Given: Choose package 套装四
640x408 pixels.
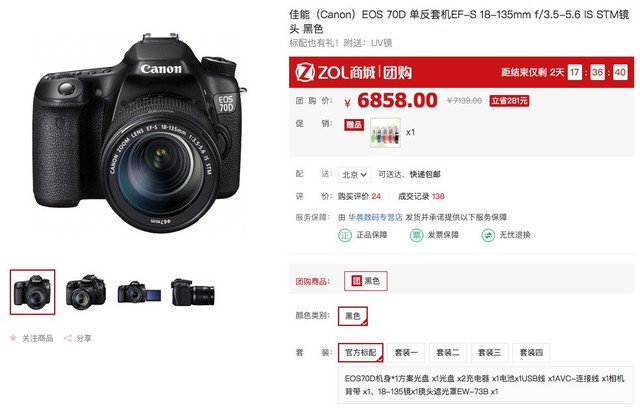Looking at the screenshot, I should coord(531,353).
